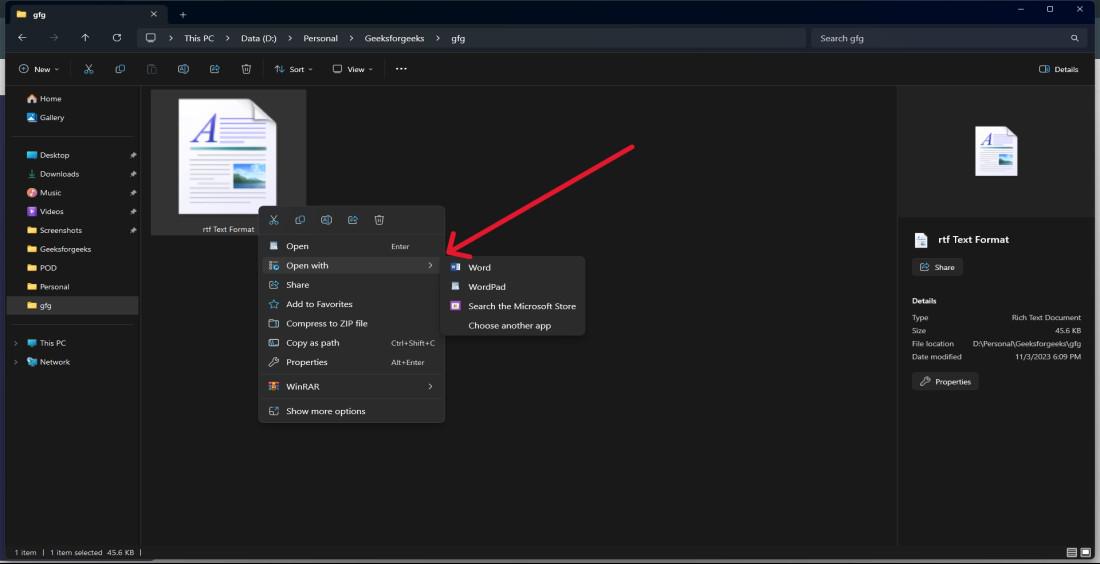Click the Copy icon in the context menu

pyautogui.click(x=300, y=220)
